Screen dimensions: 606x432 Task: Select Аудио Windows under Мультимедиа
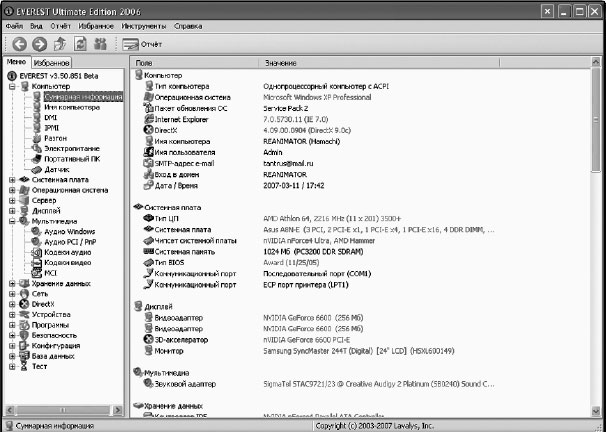[69, 232]
